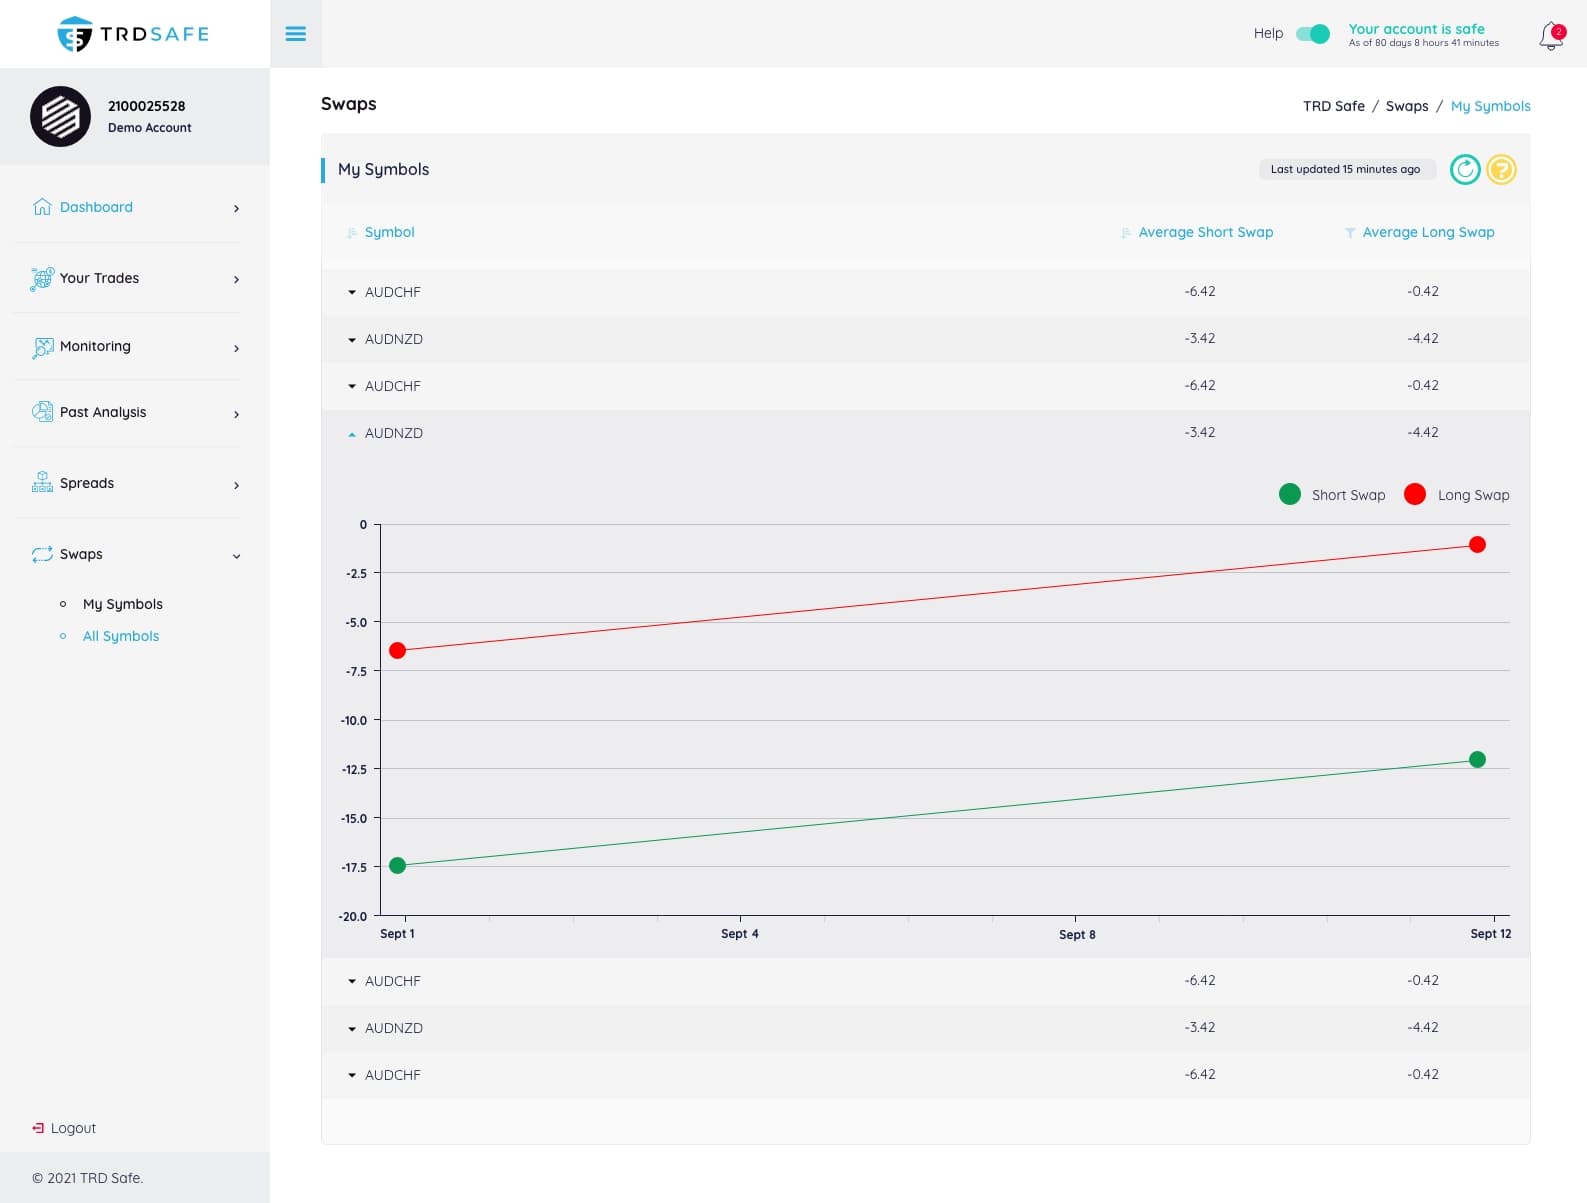Click the Symbol column header

(389, 232)
